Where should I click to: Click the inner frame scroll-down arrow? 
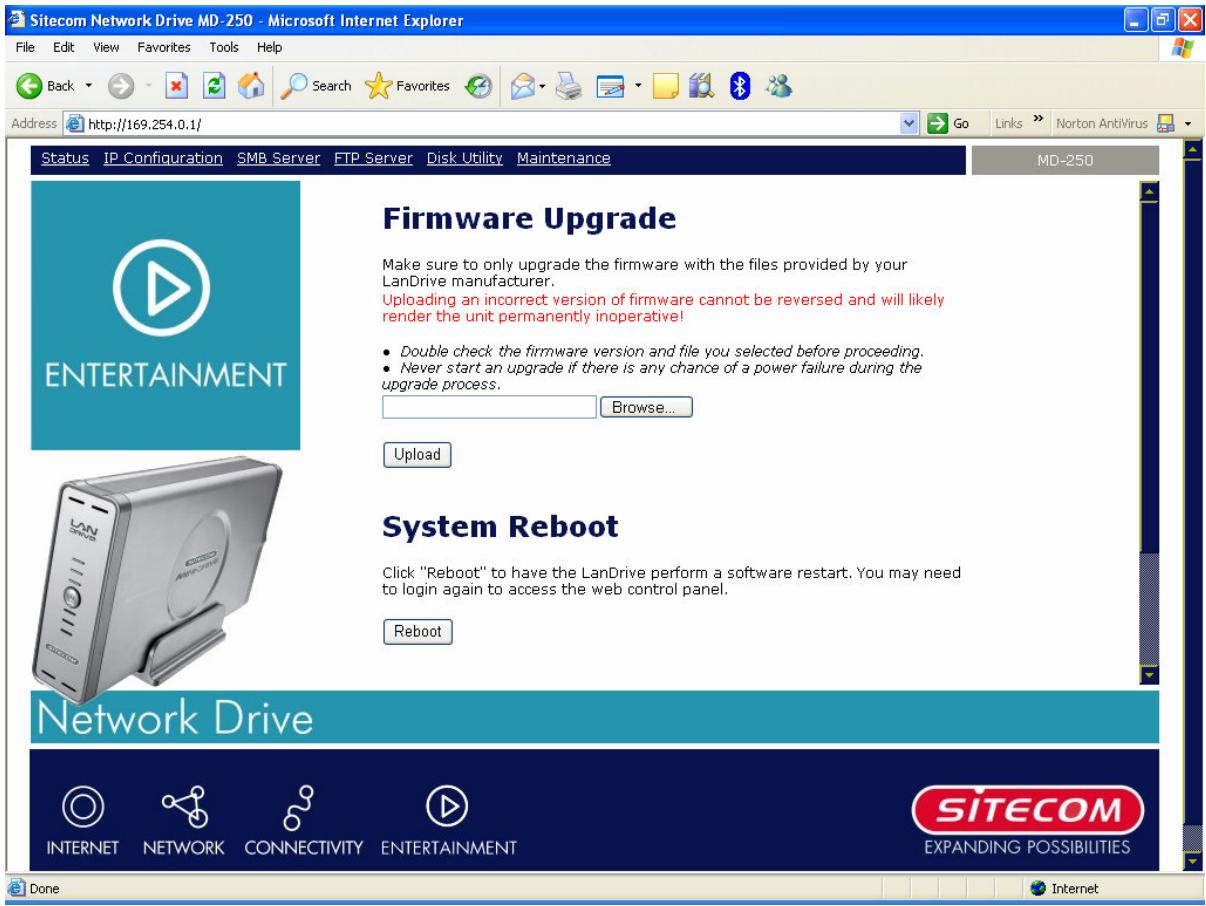1149,674
